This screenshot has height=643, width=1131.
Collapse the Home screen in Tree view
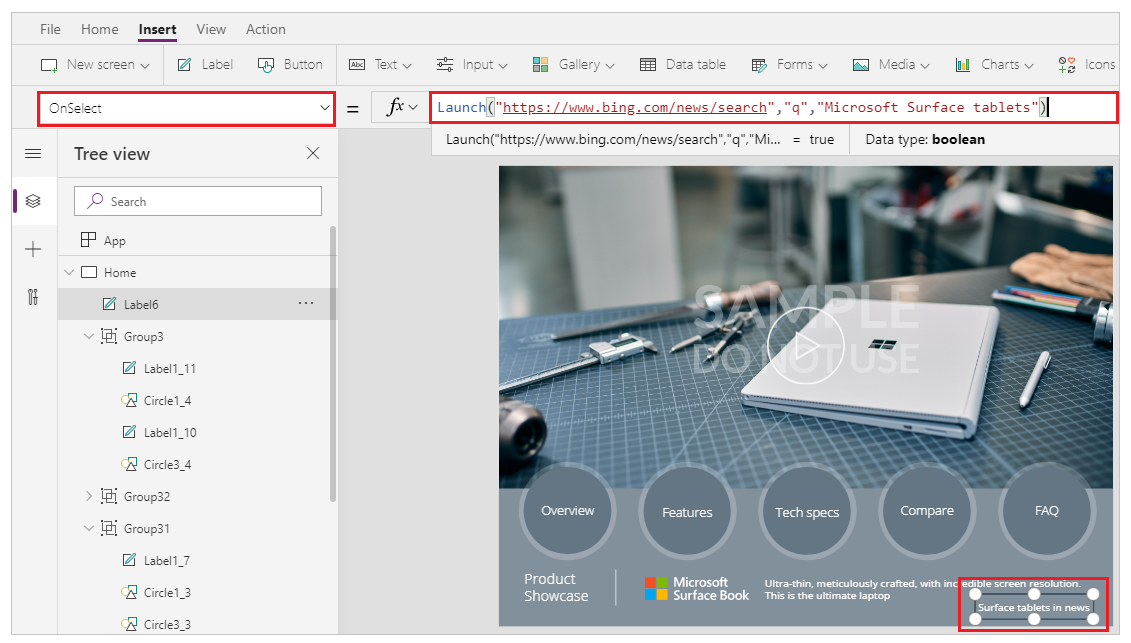tap(69, 271)
